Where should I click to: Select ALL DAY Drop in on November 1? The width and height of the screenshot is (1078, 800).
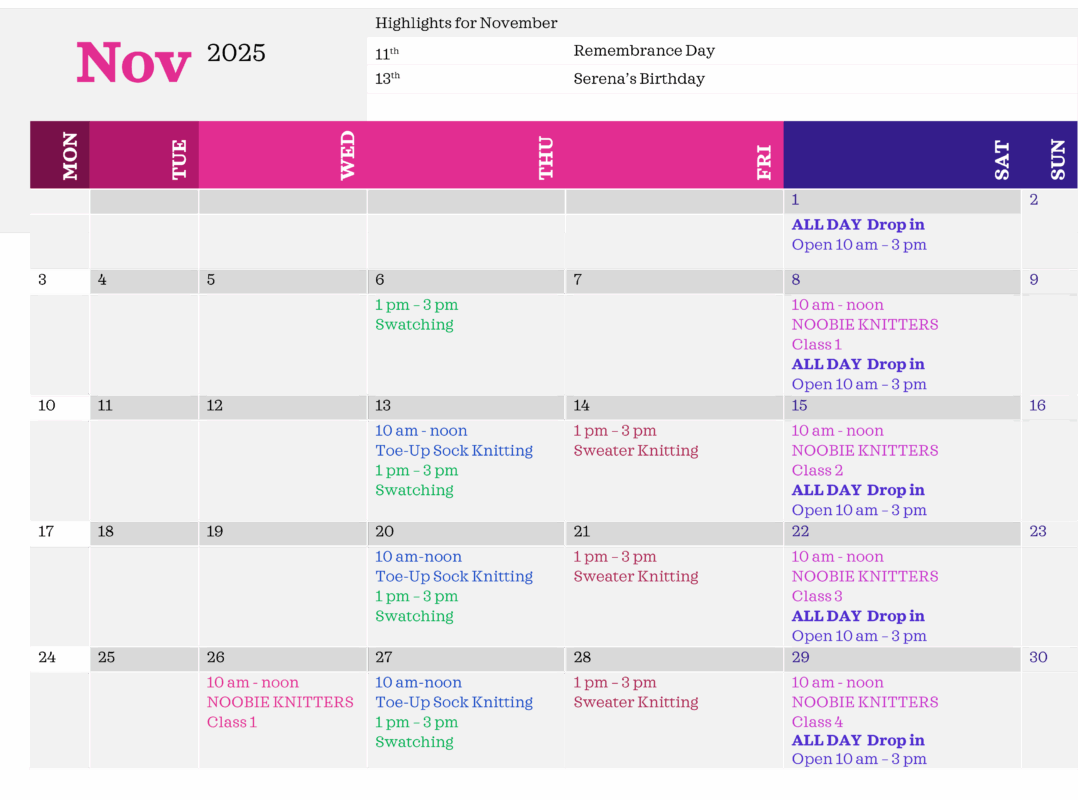(858, 225)
